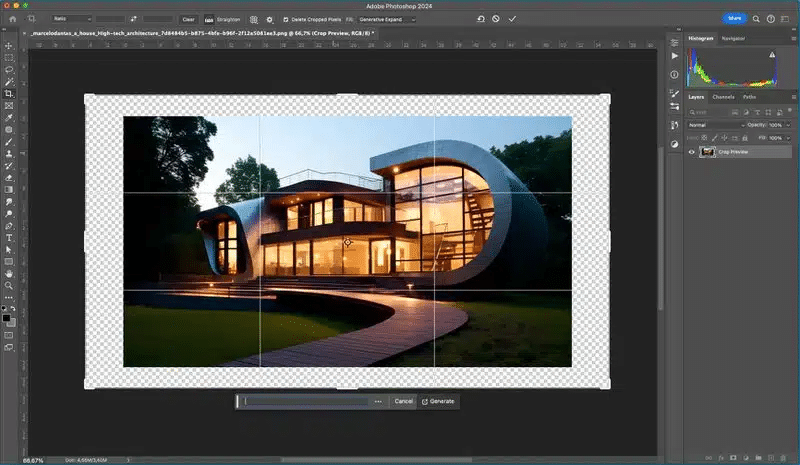Toggle Delete Cropped Pixels checkbox

(286, 19)
